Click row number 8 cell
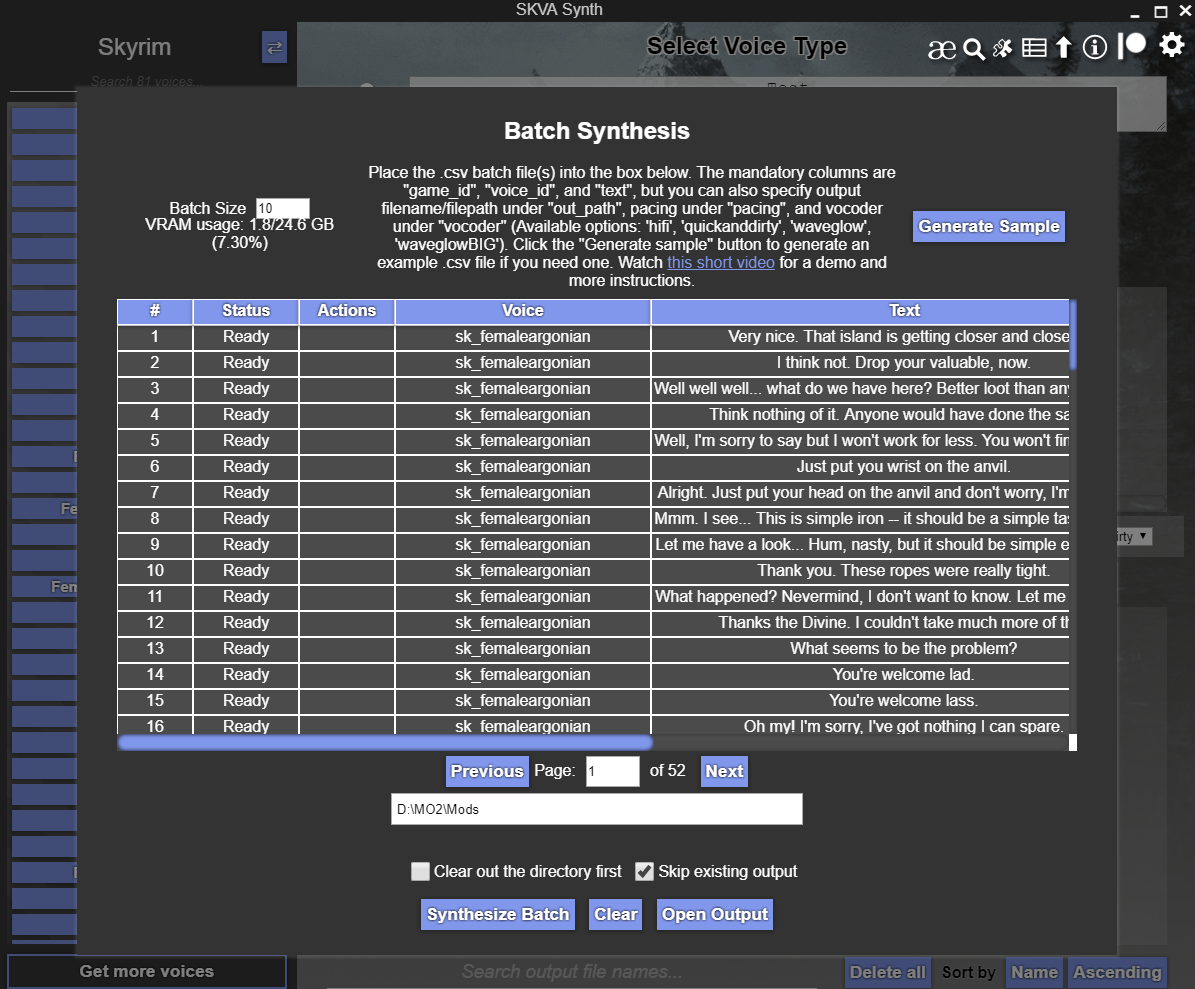 [x=155, y=519]
